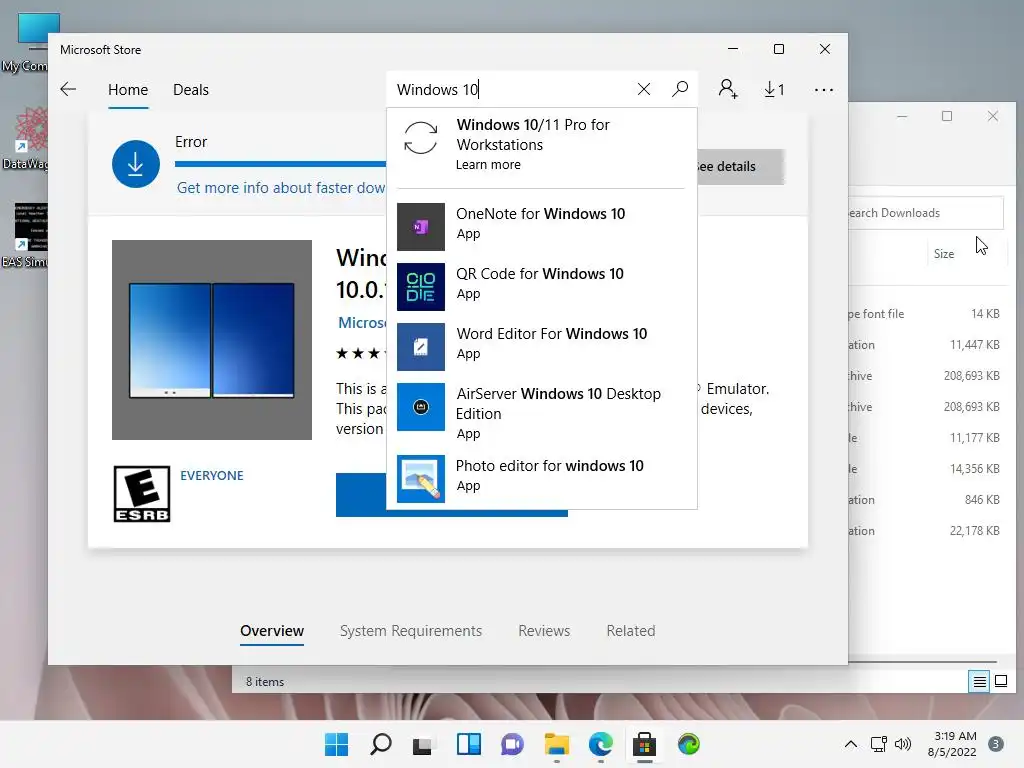The height and width of the screenshot is (768, 1024).
Task: Click the See details button
Action: pos(741,167)
